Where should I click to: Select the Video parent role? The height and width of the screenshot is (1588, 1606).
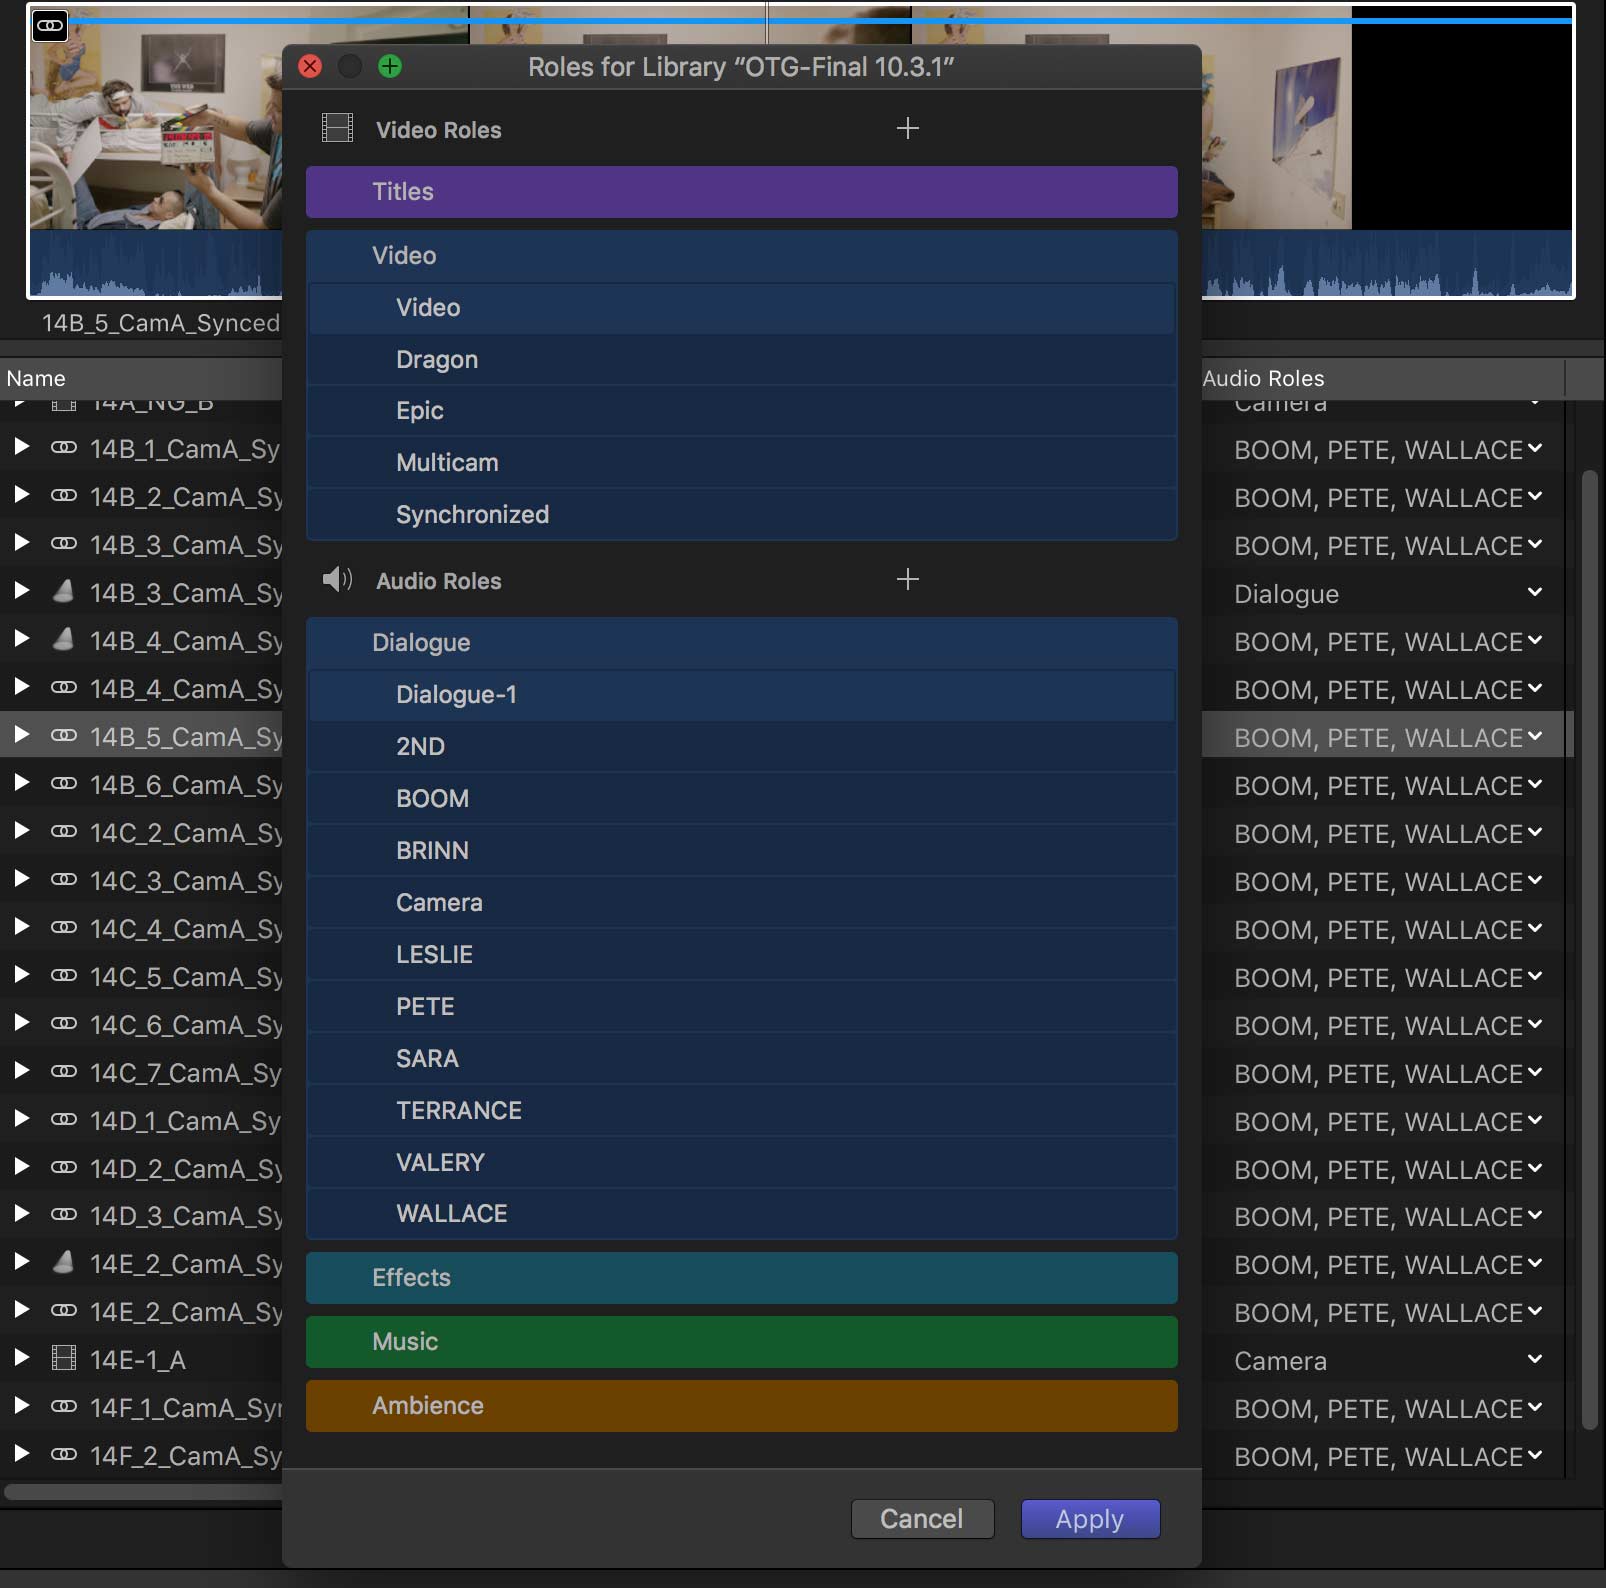point(741,256)
